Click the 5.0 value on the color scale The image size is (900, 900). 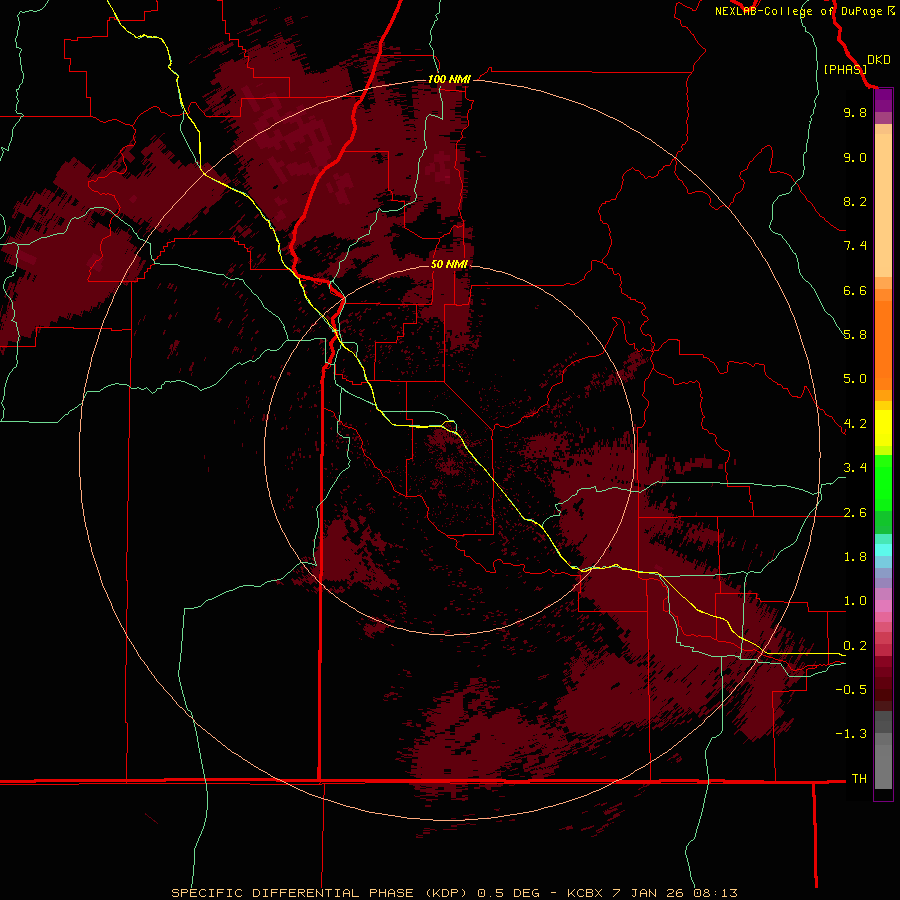click(x=855, y=379)
